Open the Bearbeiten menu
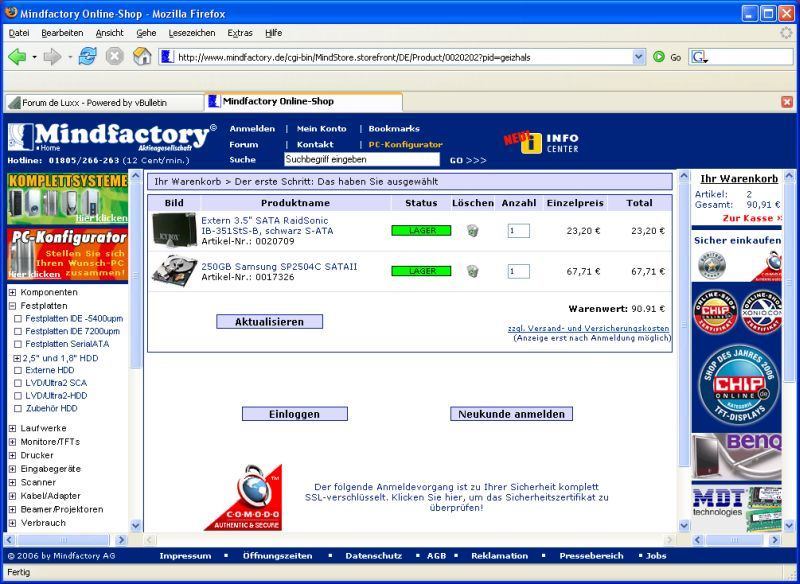This screenshot has width=800, height=584. pyautogui.click(x=62, y=33)
